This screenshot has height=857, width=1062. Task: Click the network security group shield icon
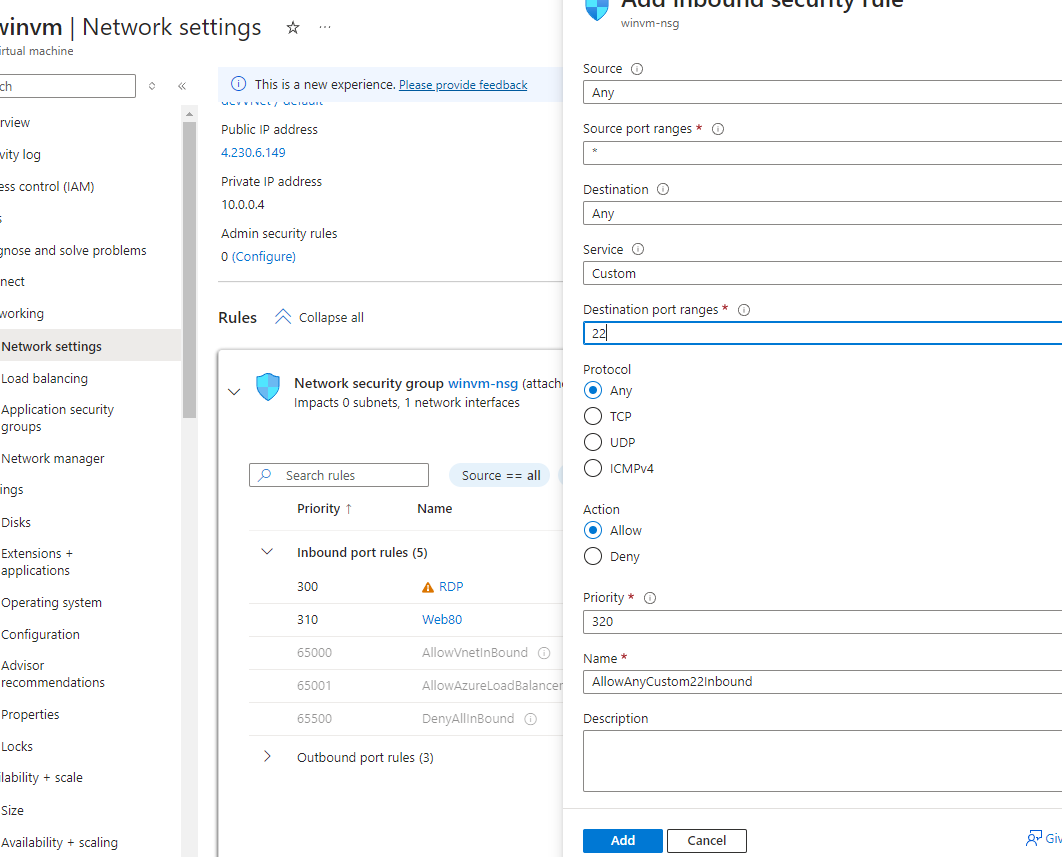pyautogui.click(x=268, y=387)
